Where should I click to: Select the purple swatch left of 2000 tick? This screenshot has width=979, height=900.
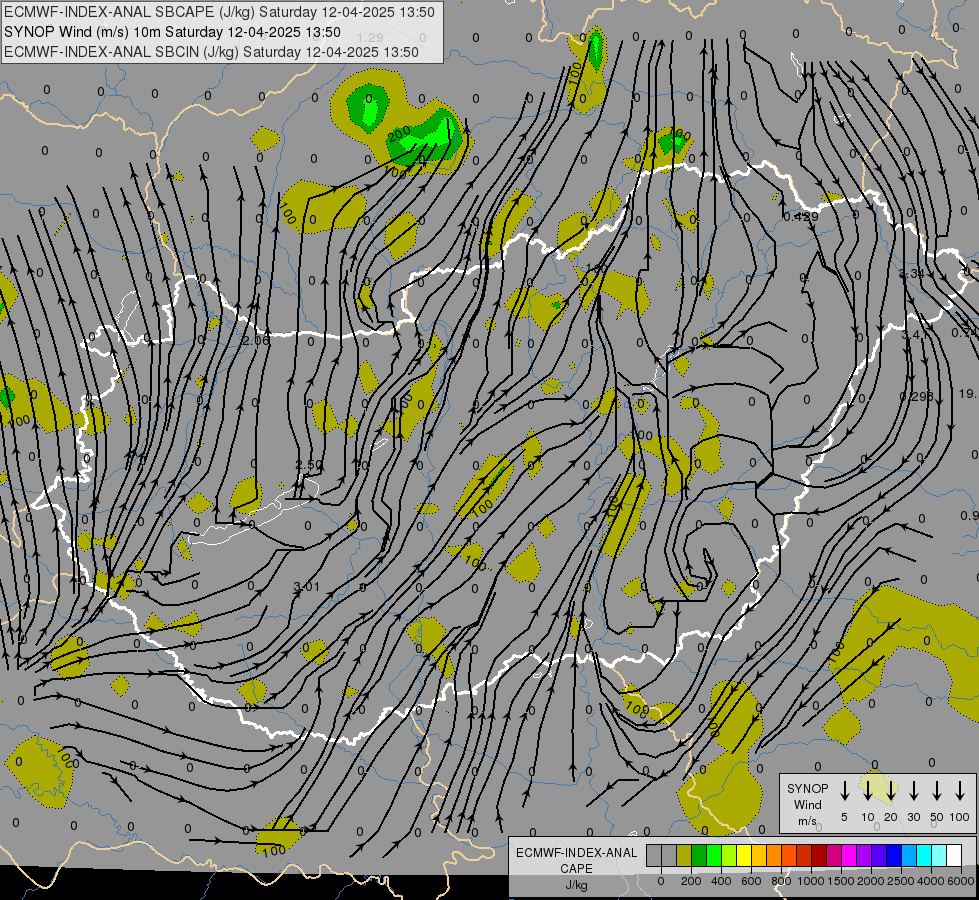[x=863, y=855]
